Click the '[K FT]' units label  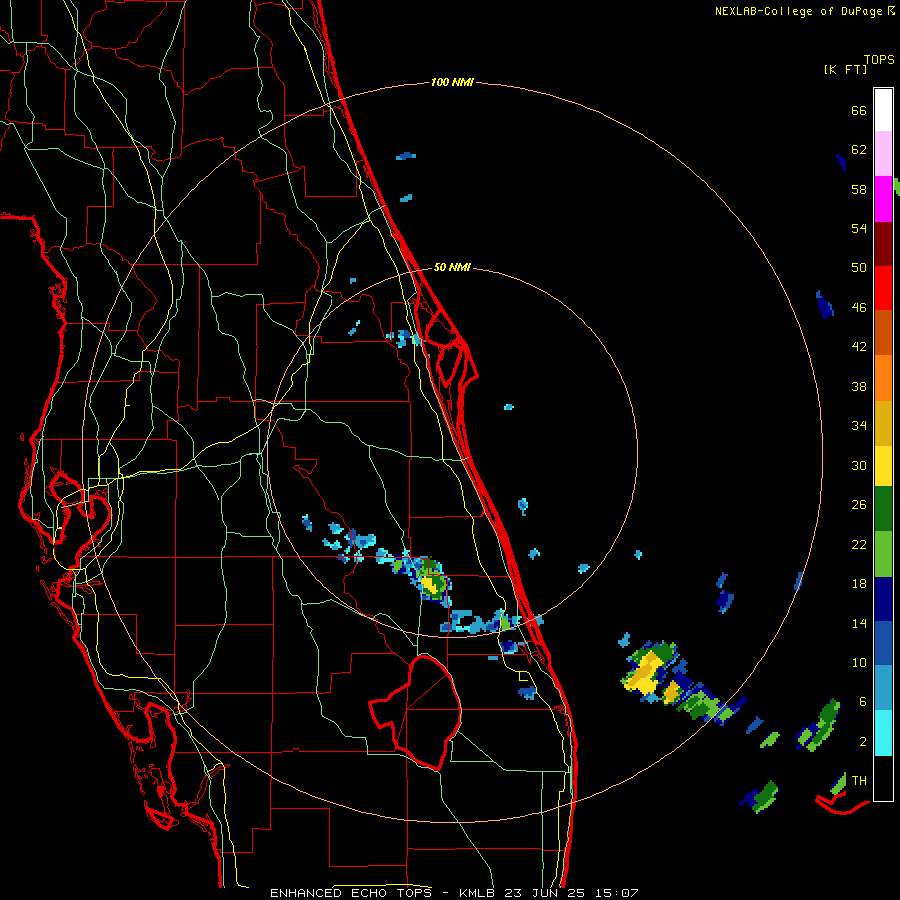[845, 70]
